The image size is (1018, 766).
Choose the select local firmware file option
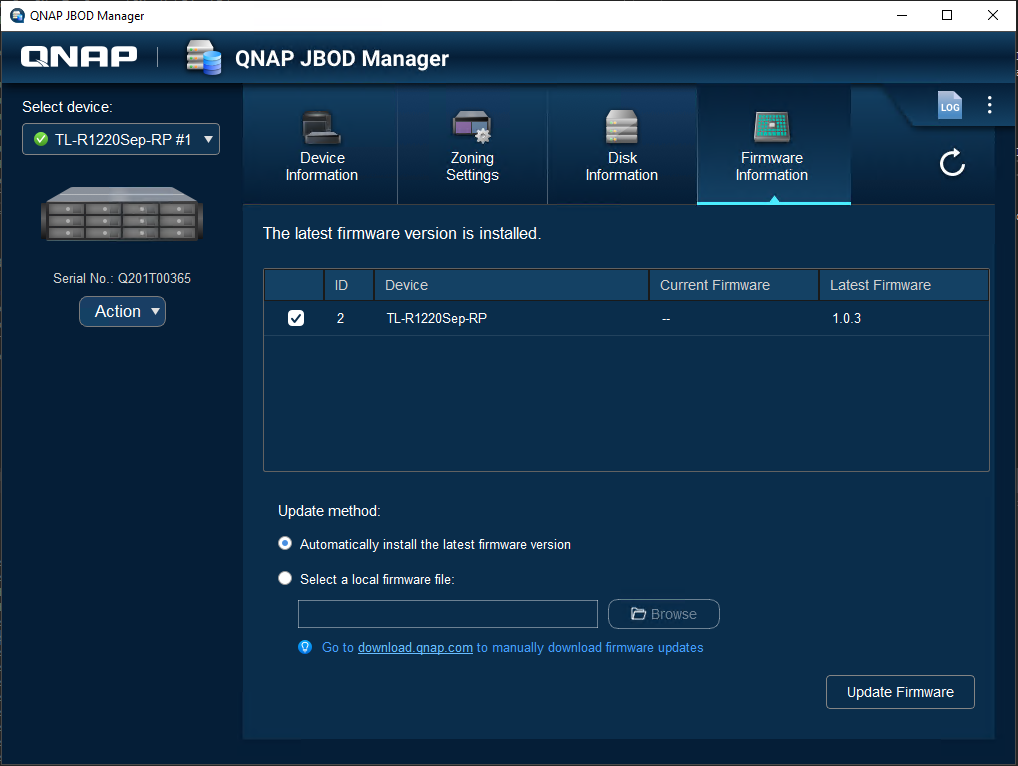[x=286, y=579]
